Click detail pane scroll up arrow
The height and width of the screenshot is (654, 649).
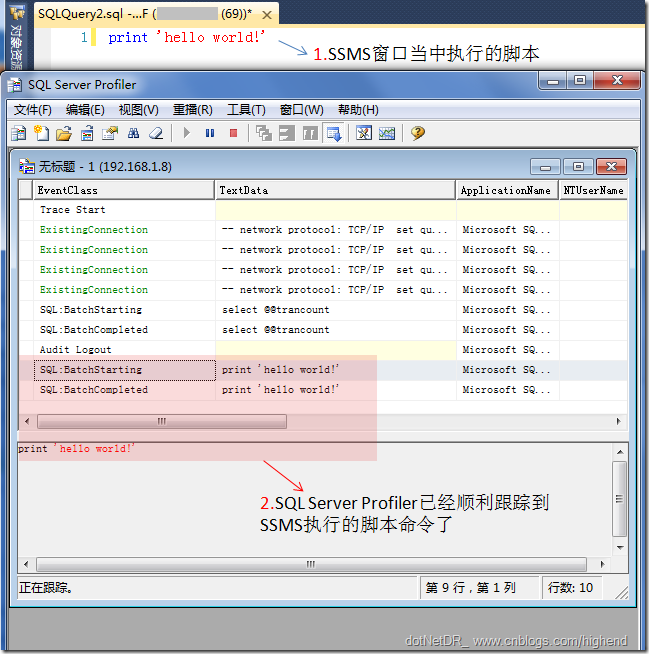point(620,452)
